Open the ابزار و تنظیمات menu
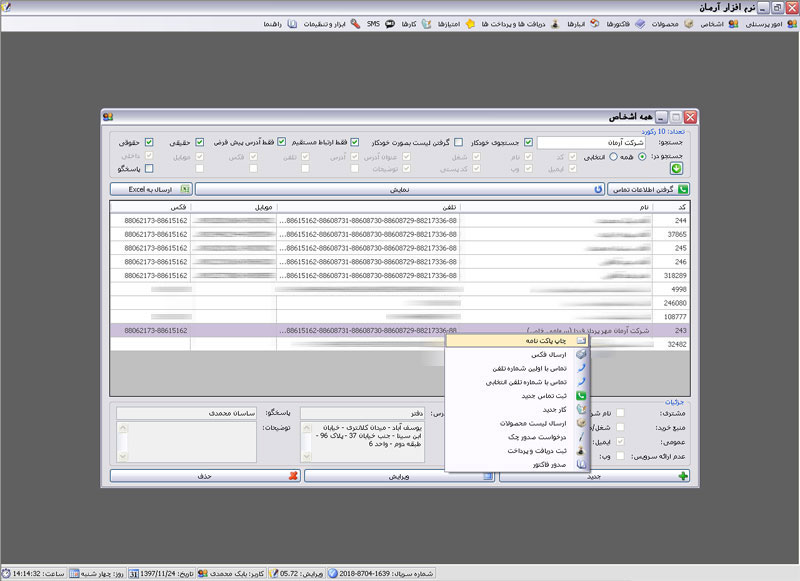The height and width of the screenshot is (581, 800). tap(324, 24)
